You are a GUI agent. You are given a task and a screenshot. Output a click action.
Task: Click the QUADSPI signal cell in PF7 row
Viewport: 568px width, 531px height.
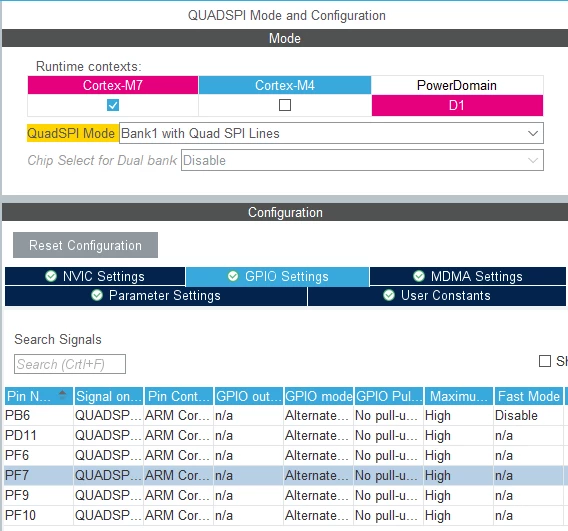coord(109,475)
